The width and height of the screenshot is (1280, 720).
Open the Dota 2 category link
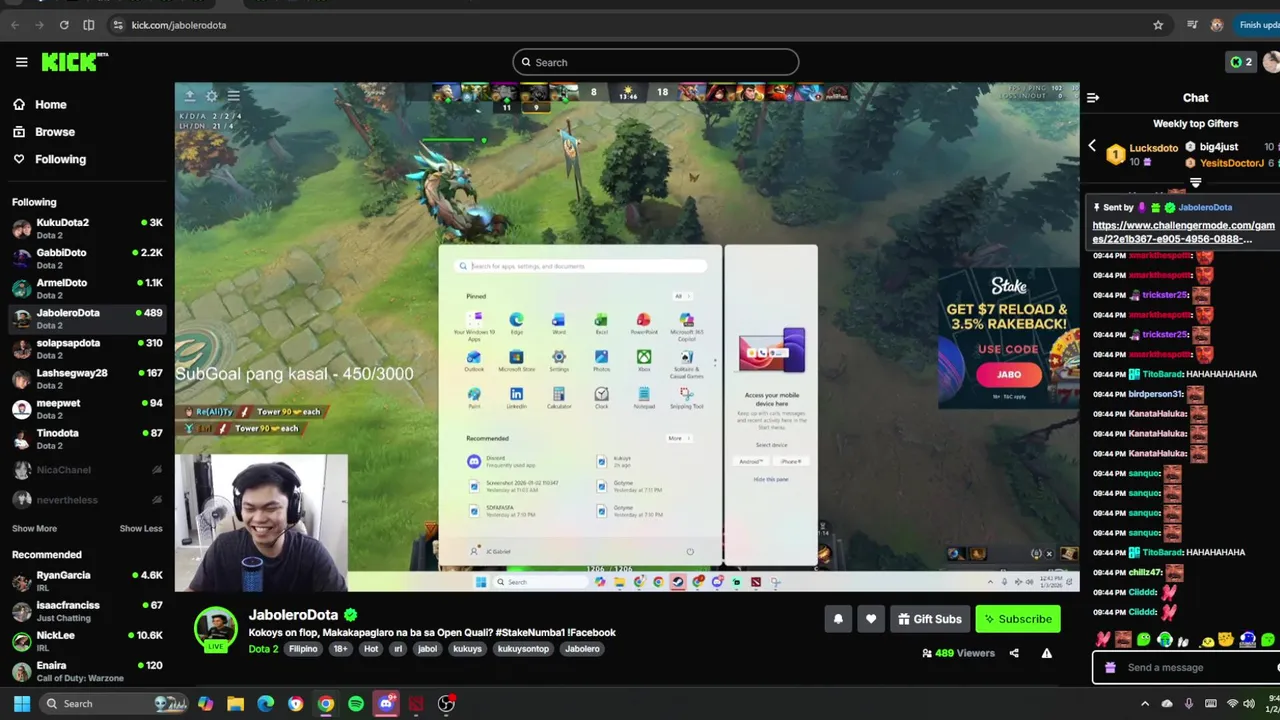point(263,649)
